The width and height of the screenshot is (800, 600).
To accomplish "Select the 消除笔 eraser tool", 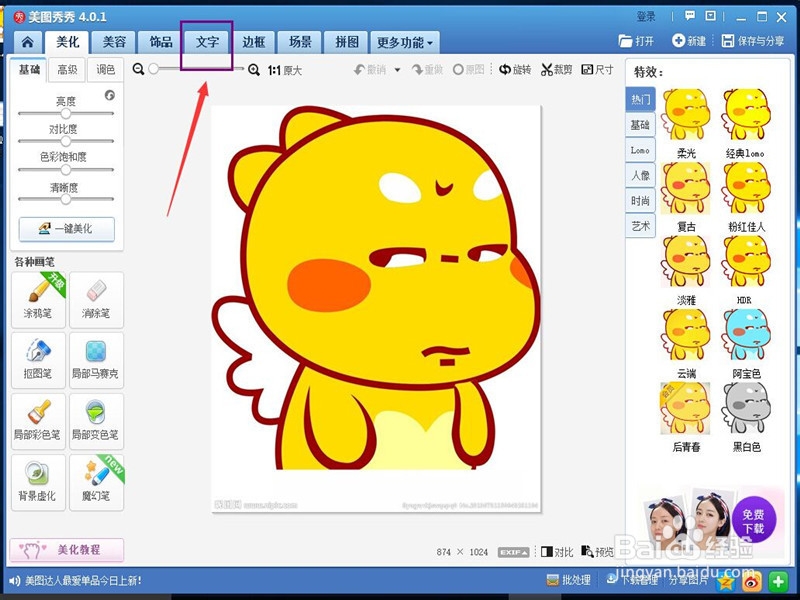I will tap(96, 299).
